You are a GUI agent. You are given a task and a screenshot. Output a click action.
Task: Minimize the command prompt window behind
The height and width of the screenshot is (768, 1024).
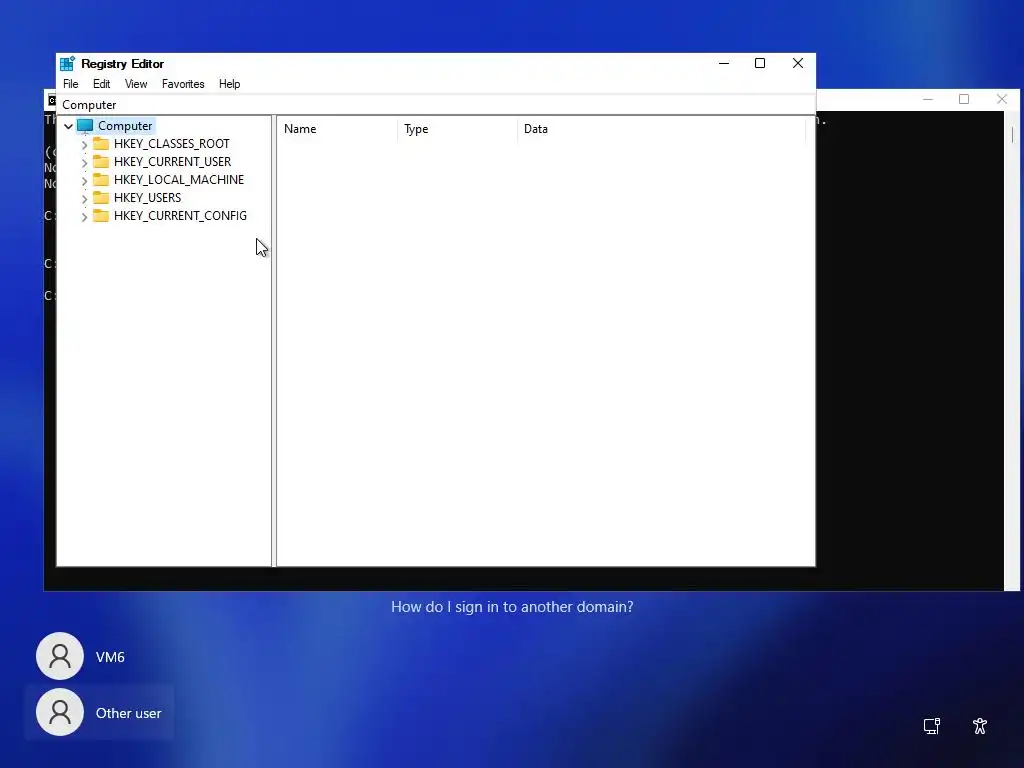point(928,99)
